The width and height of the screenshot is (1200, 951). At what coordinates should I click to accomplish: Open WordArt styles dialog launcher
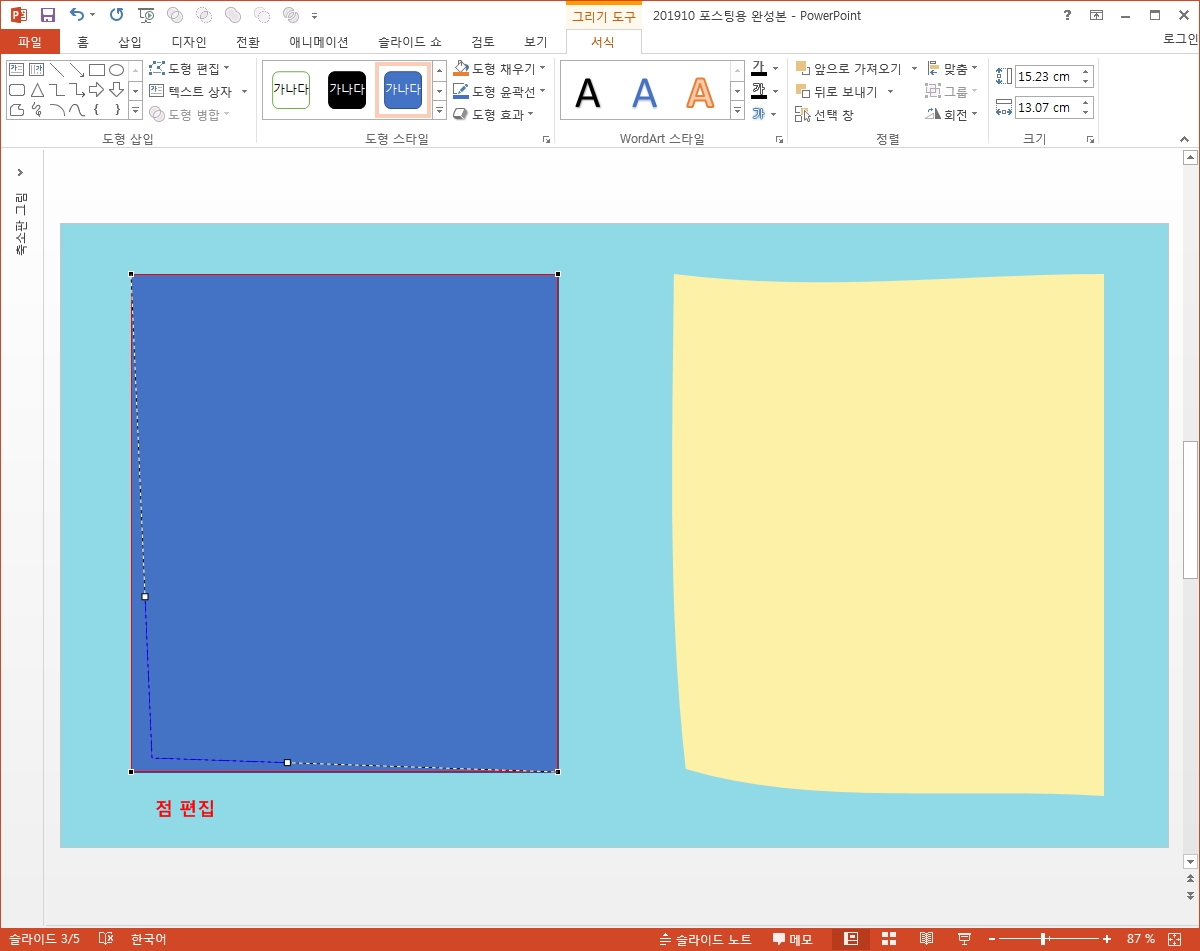pyautogui.click(x=779, y=140)
